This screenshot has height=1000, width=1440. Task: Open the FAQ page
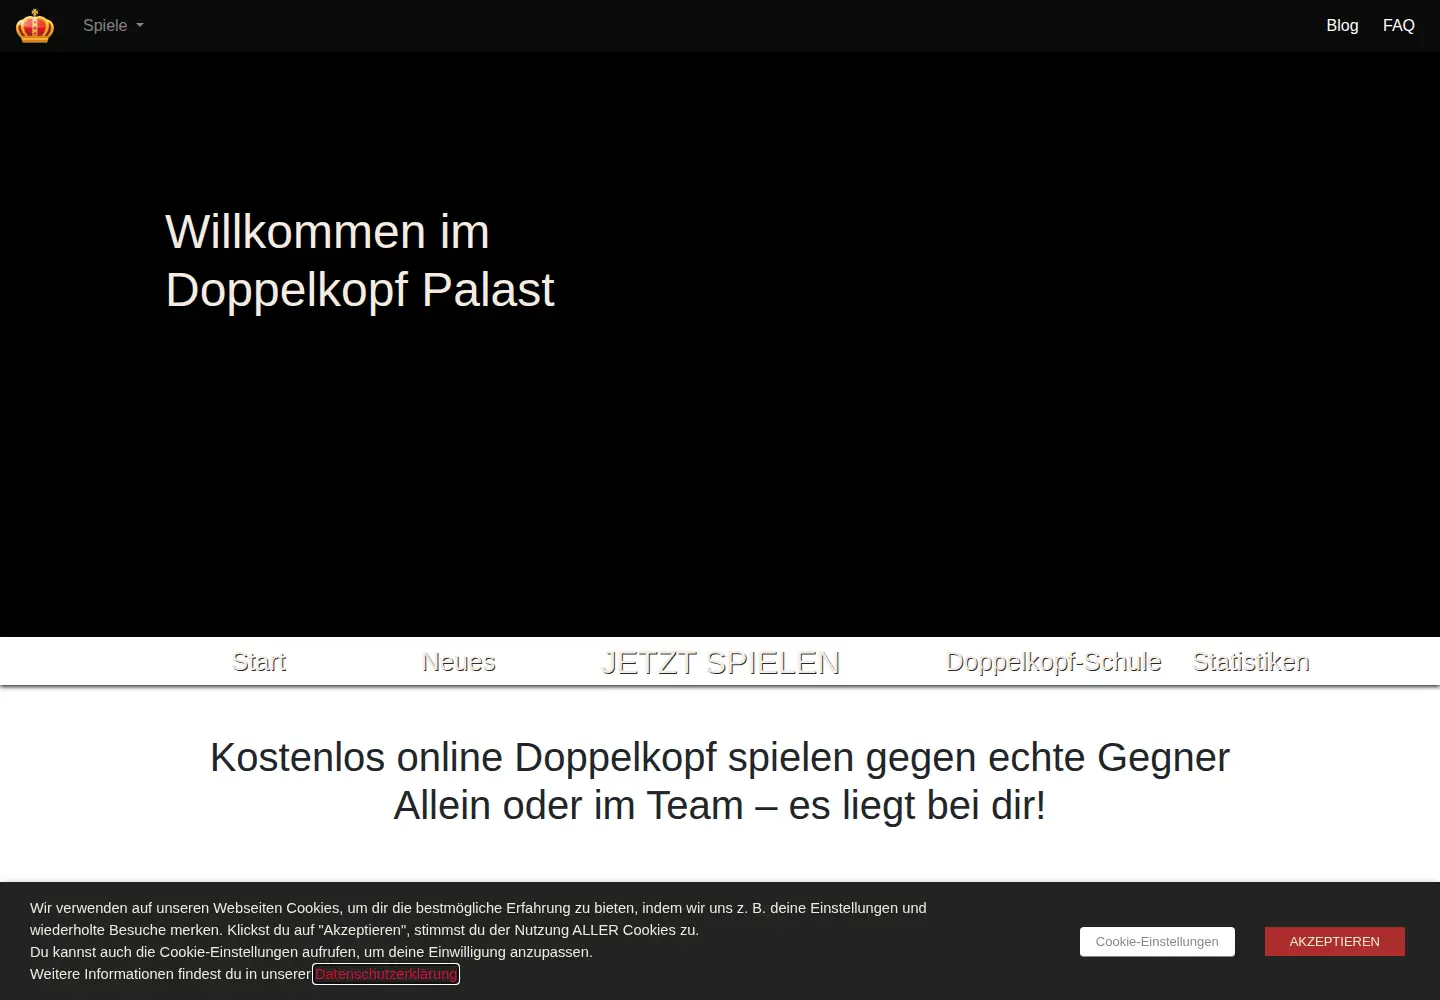pyautogui.click(x=1398, y=26)
